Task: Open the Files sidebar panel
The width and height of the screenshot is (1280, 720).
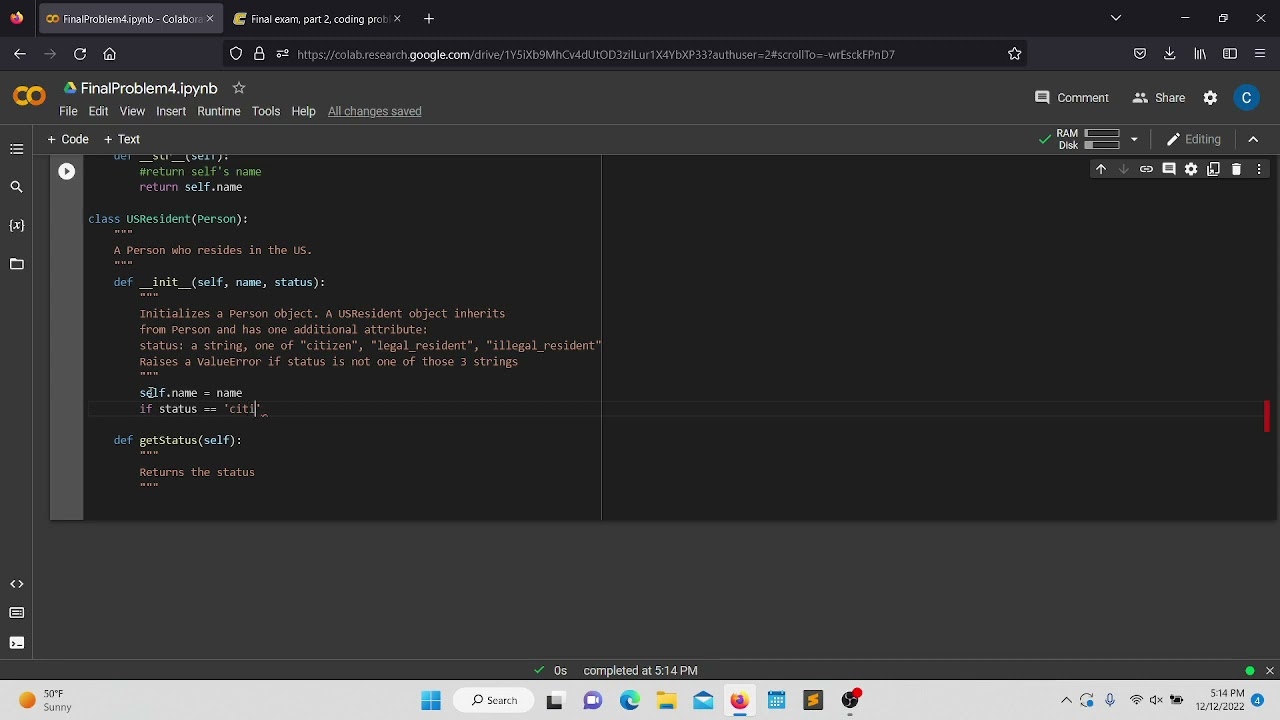Action: pyautogui.click(x=16, y=264)
